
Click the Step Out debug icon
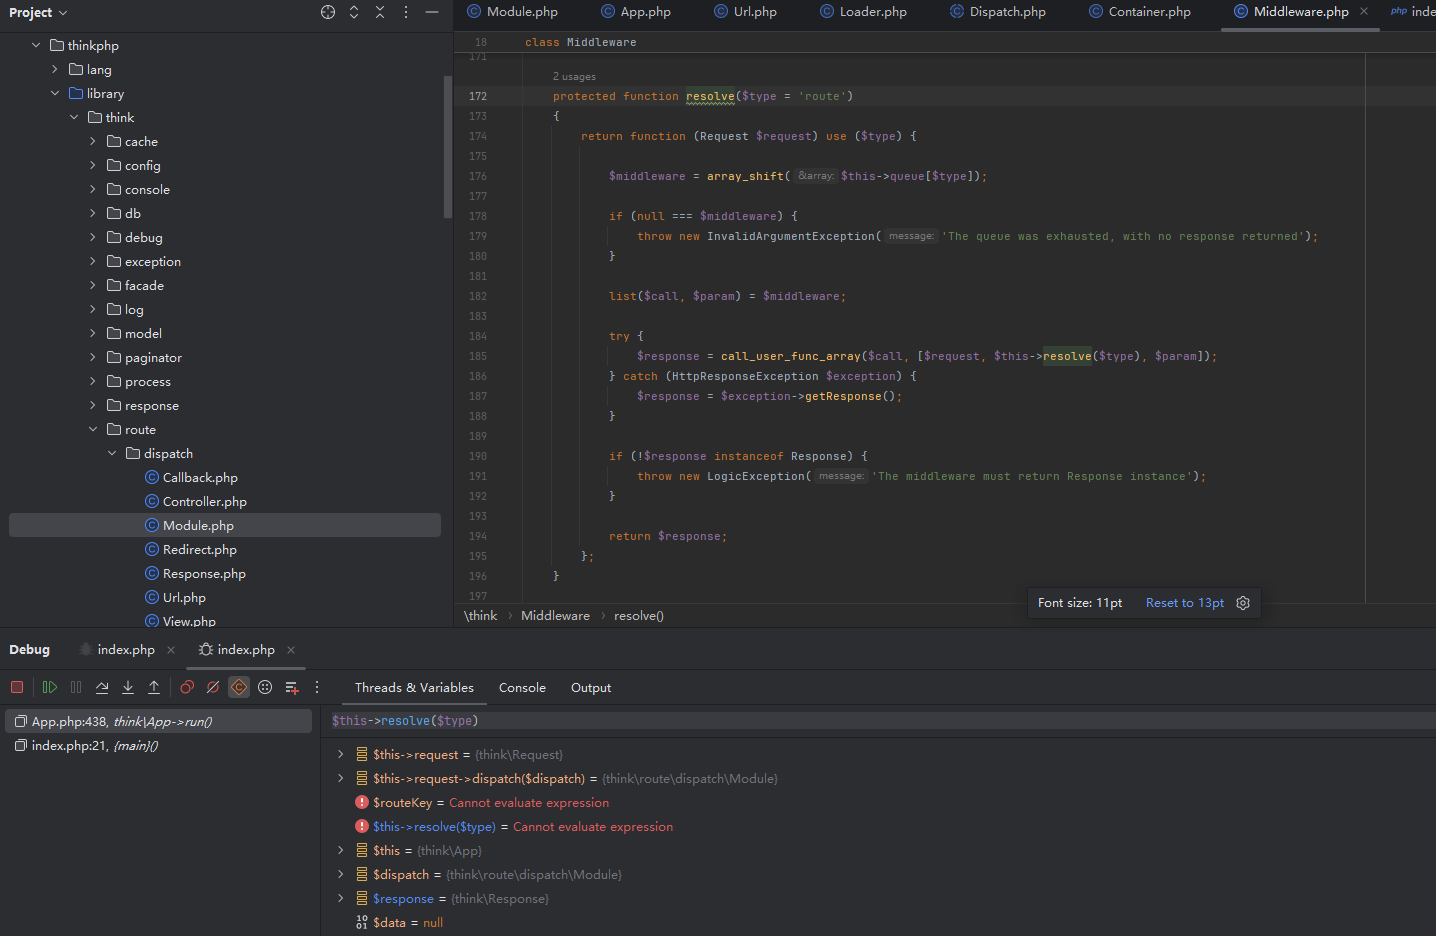click(154, 687)
